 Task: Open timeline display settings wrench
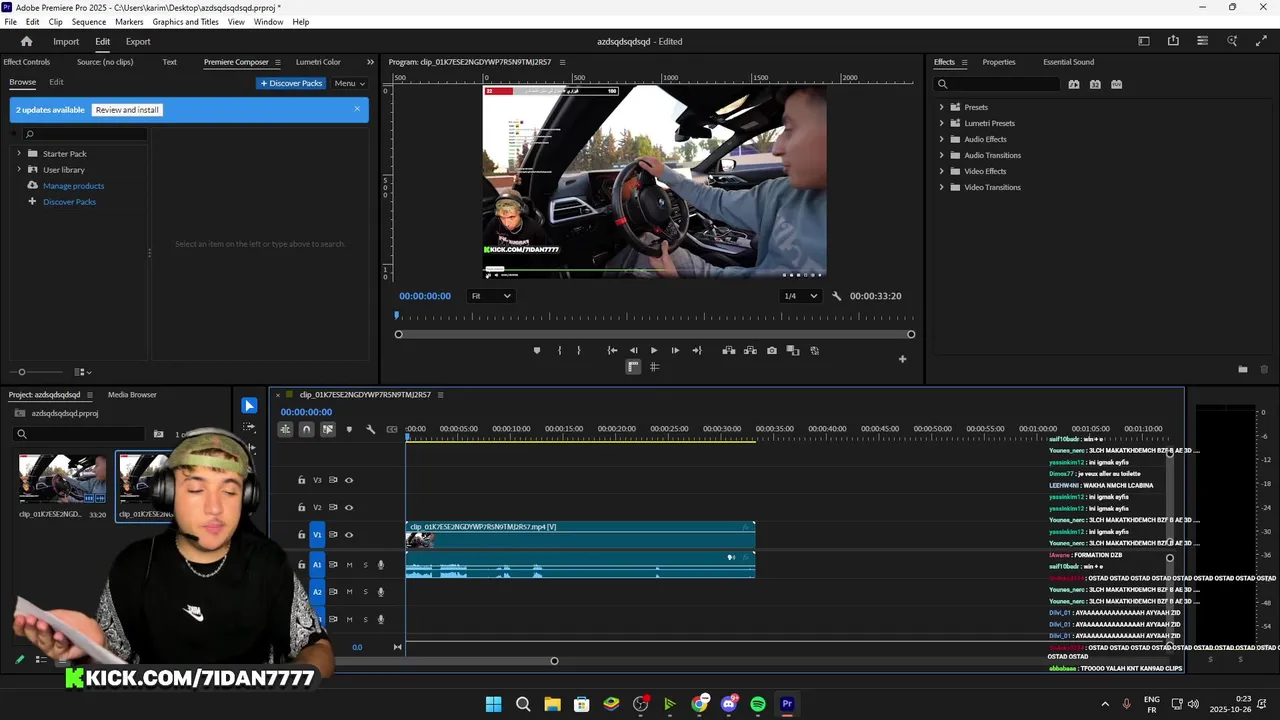click(x=370, y=429)
